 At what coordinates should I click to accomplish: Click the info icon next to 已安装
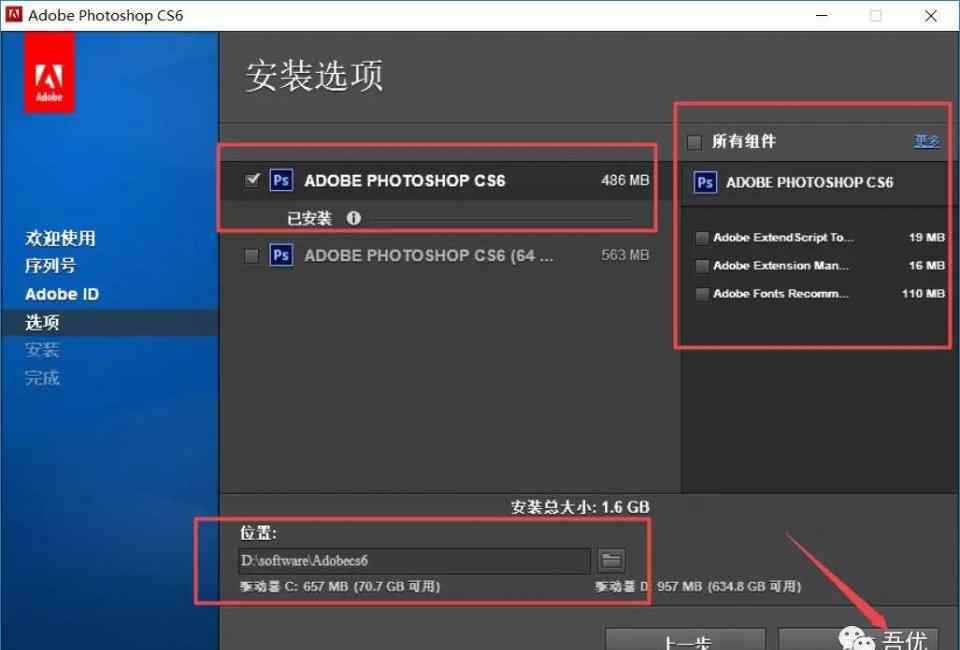[353, 218]
